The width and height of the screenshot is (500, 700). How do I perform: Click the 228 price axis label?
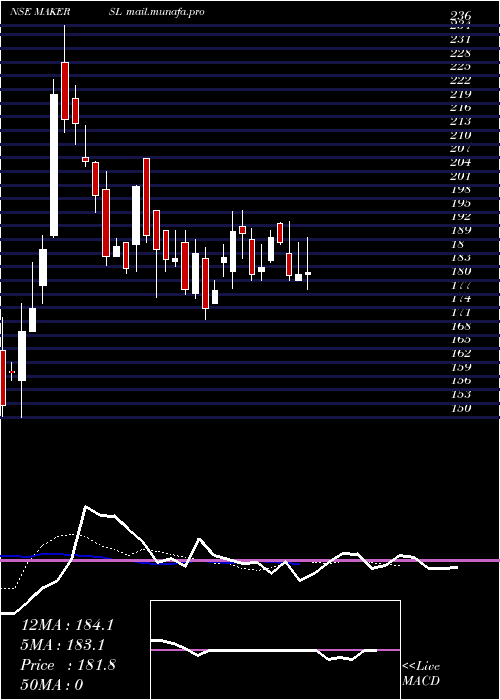[x=461, y=53]
